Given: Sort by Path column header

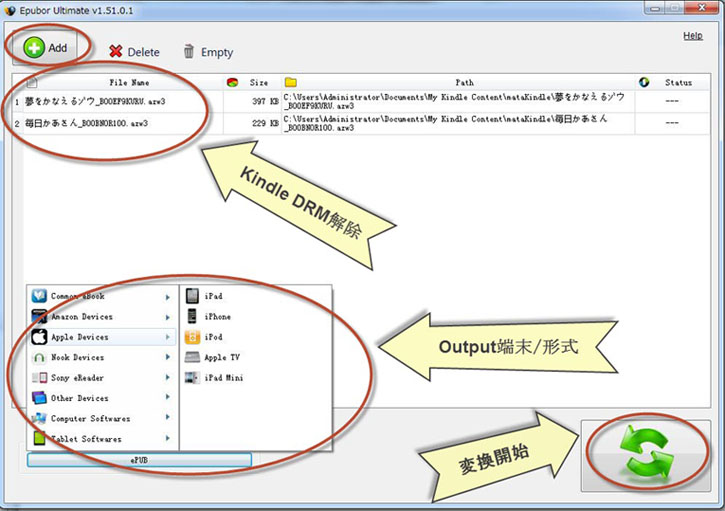Looking at the screenshot, I should [x=464, y=82].
